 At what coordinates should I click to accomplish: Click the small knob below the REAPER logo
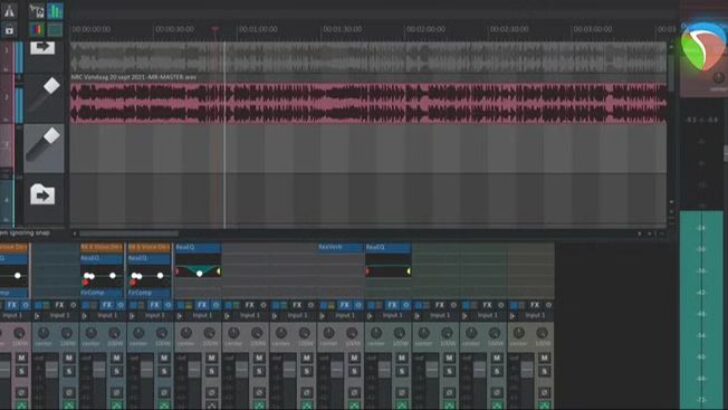pos(718,78)
